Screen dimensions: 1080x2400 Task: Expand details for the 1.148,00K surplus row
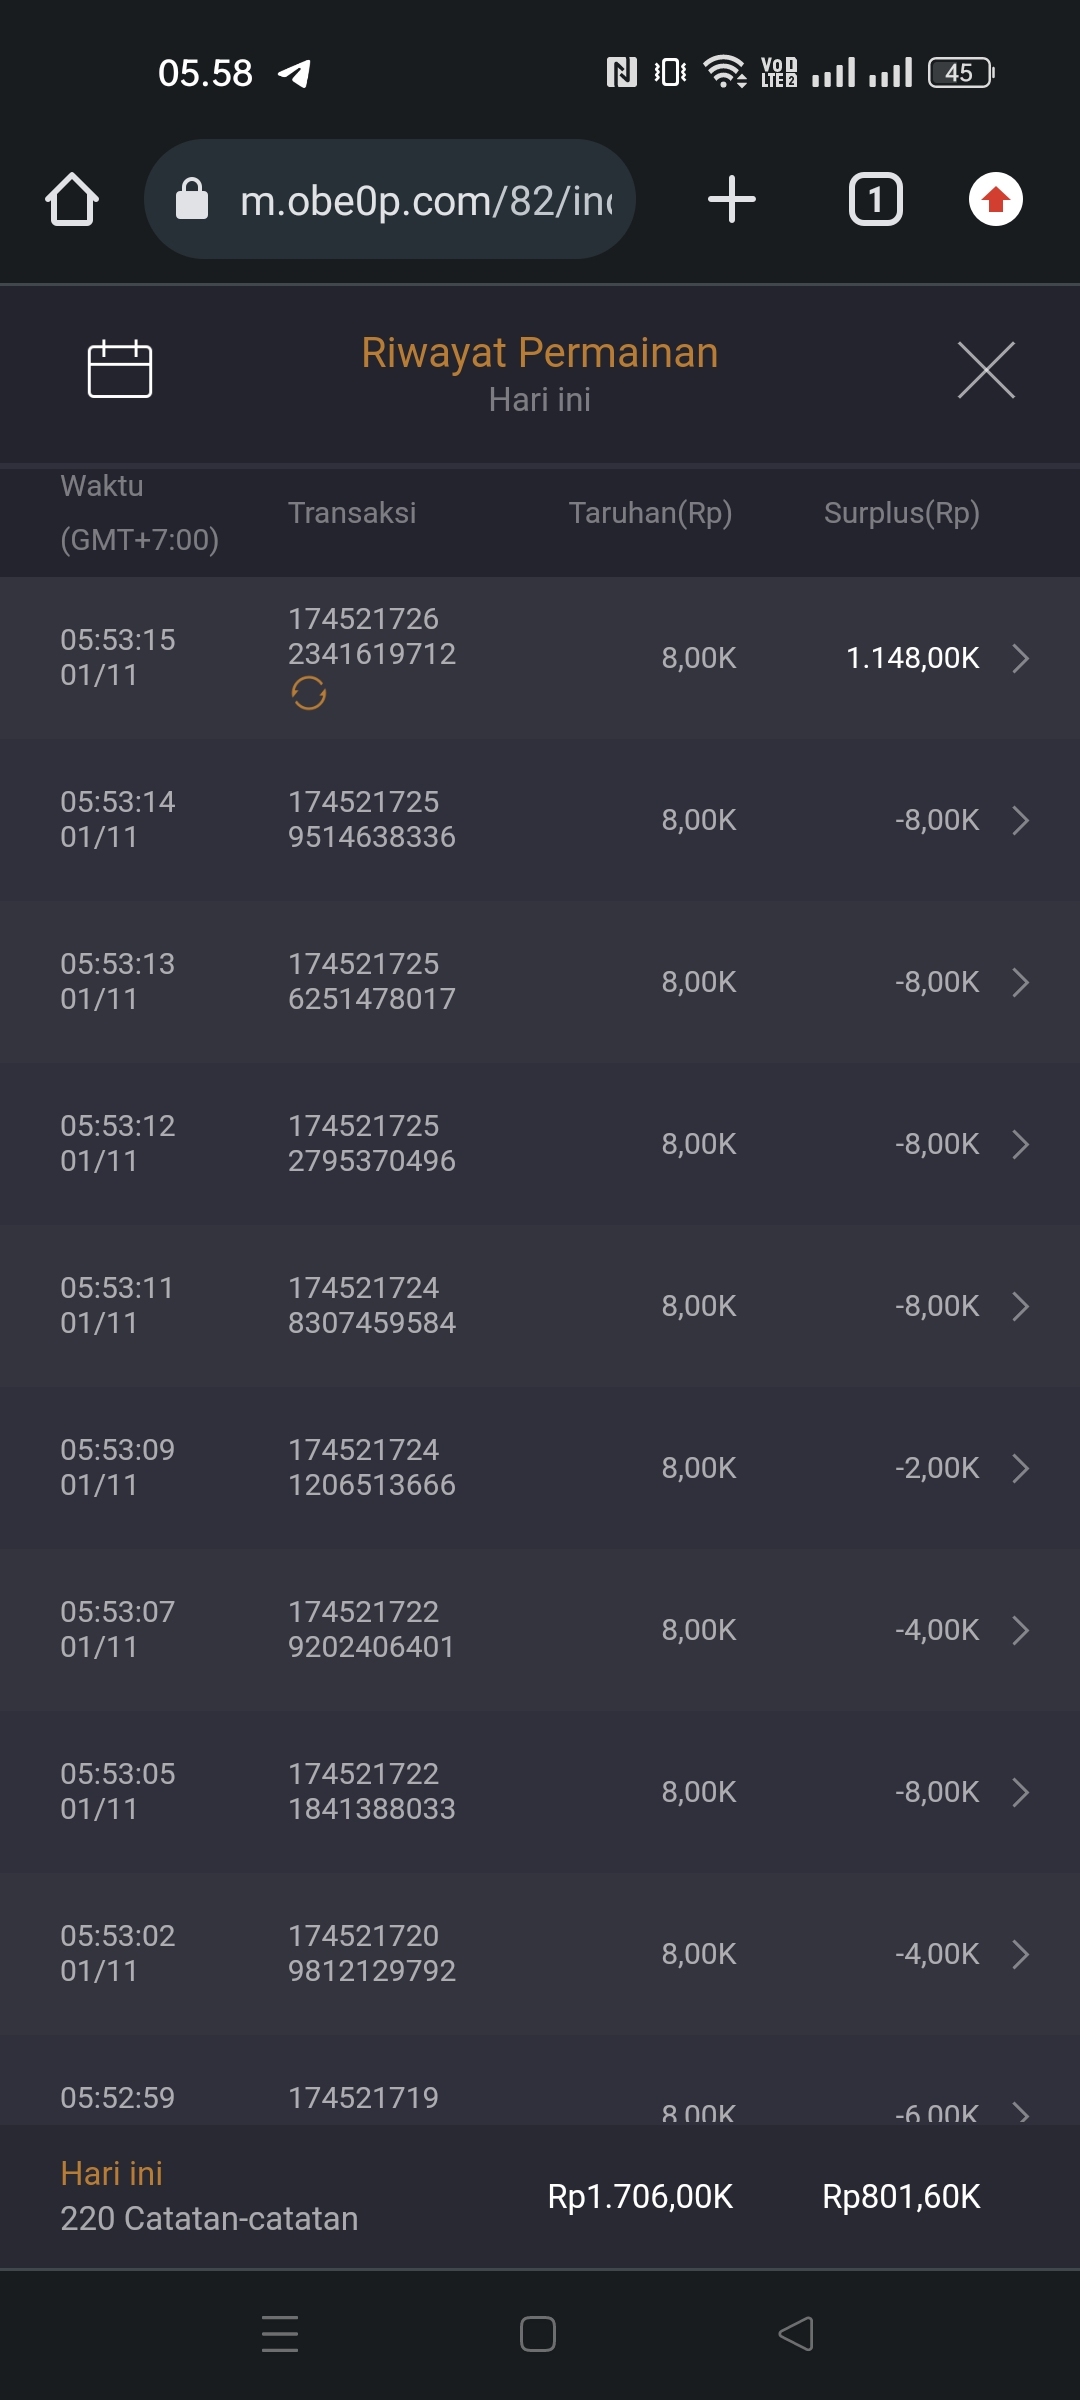[1020, 658]
